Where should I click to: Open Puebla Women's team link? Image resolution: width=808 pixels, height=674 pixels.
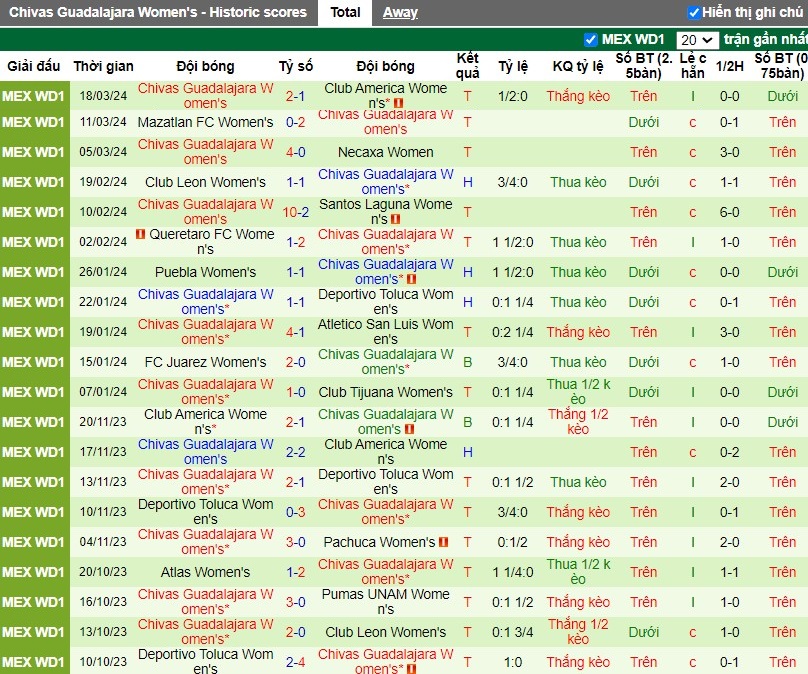click(205, 272)
